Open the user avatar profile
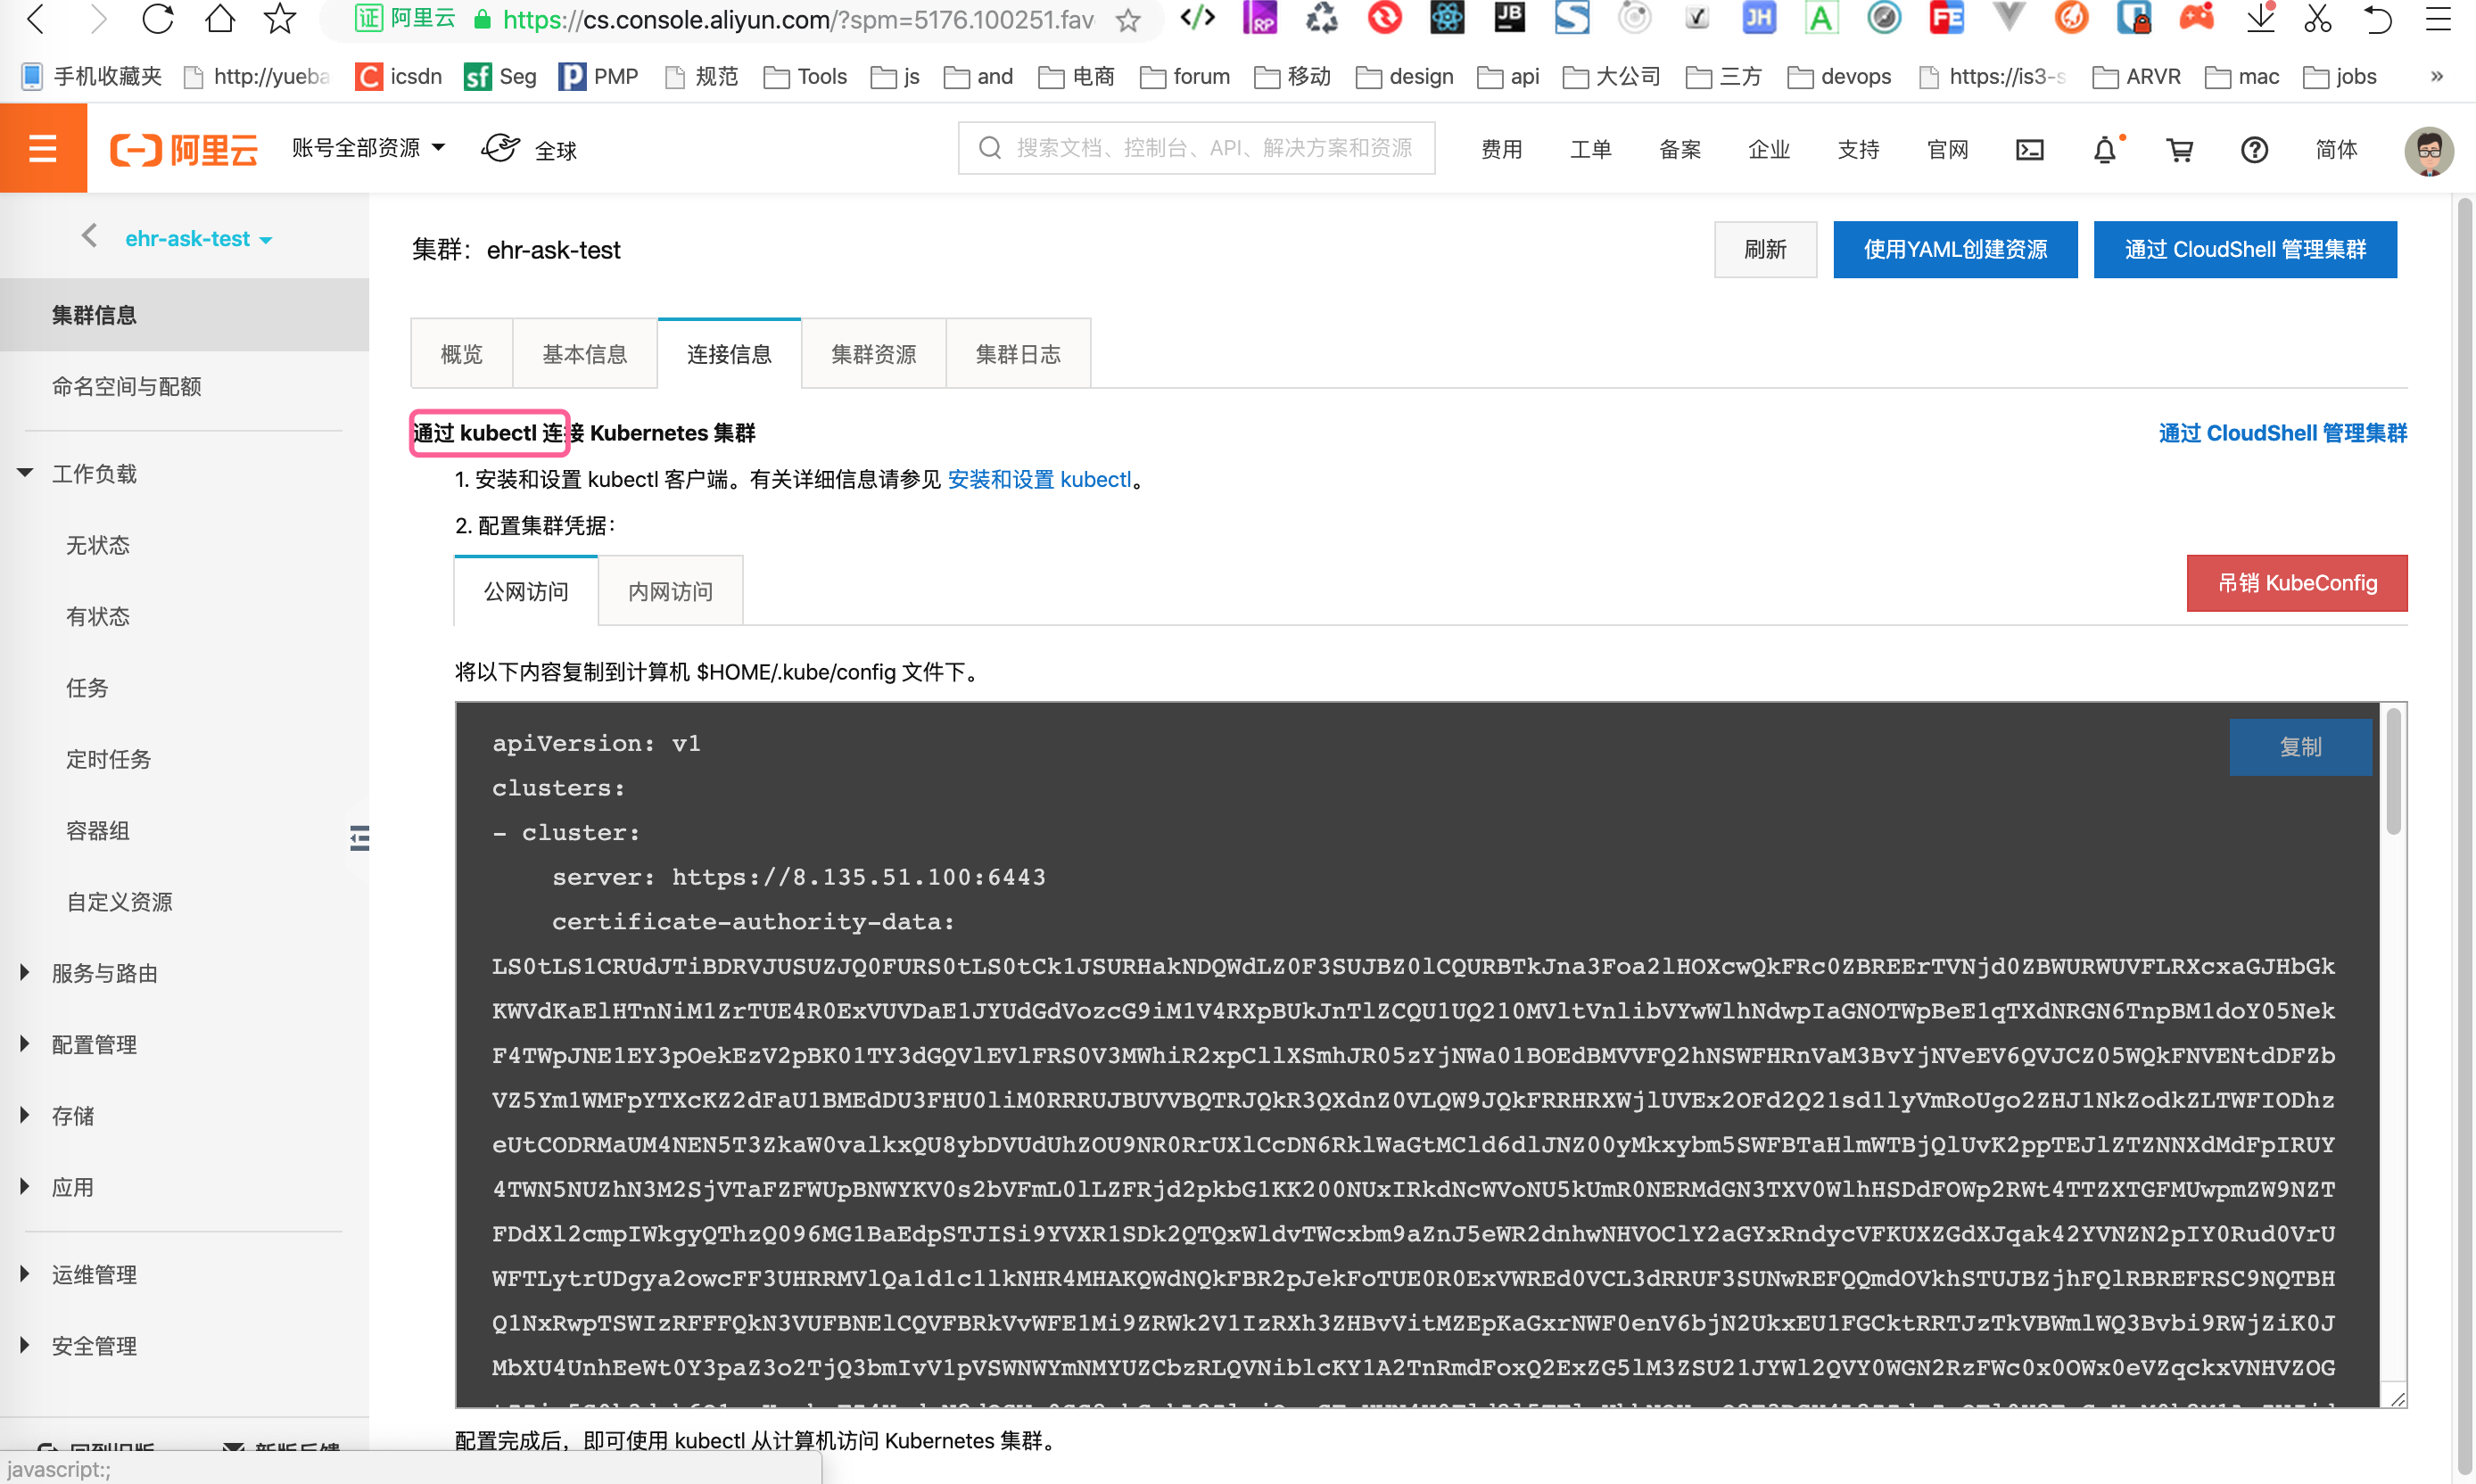This screenshot has width=2476, height=1484. click(x=2428, y=151)
